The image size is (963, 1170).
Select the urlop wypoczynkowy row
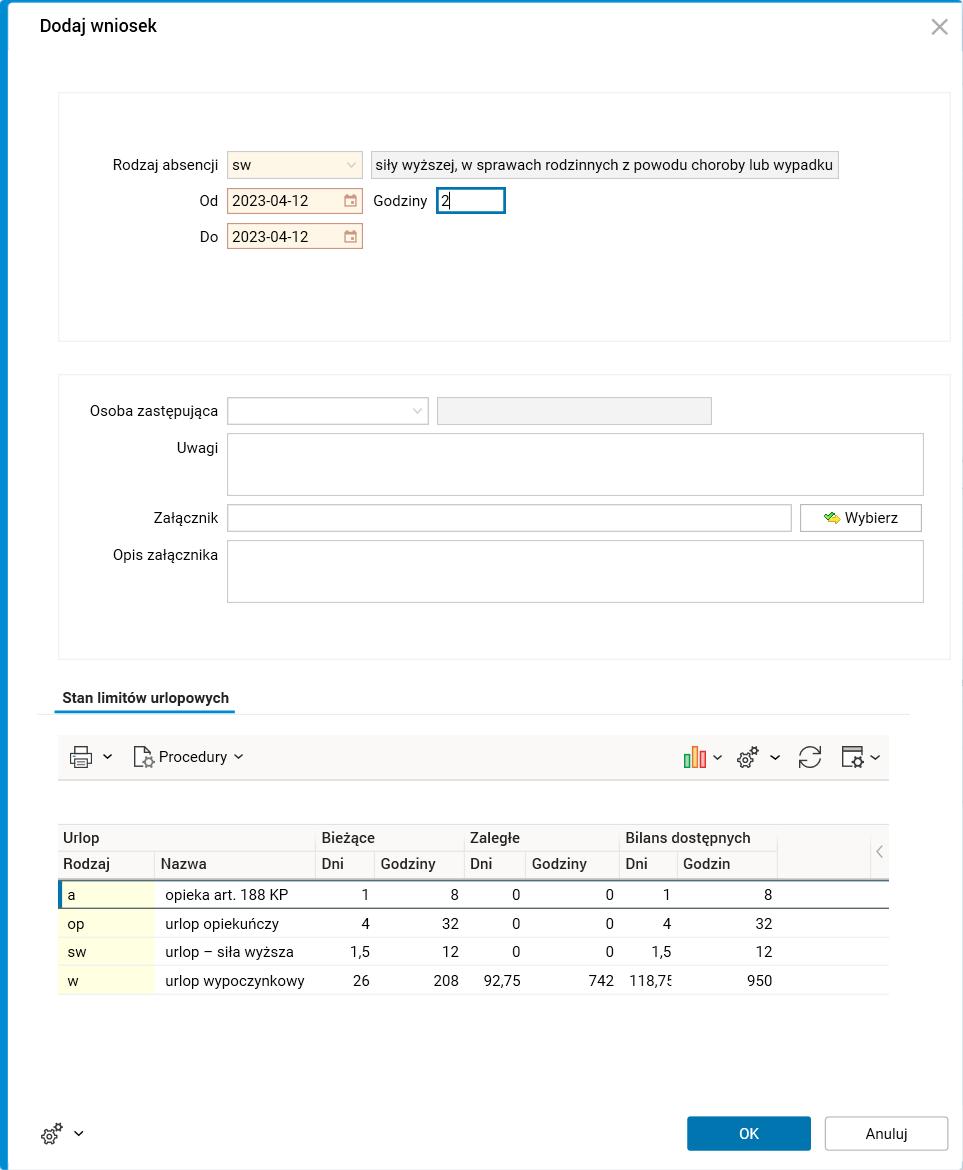tap(473, 980)
